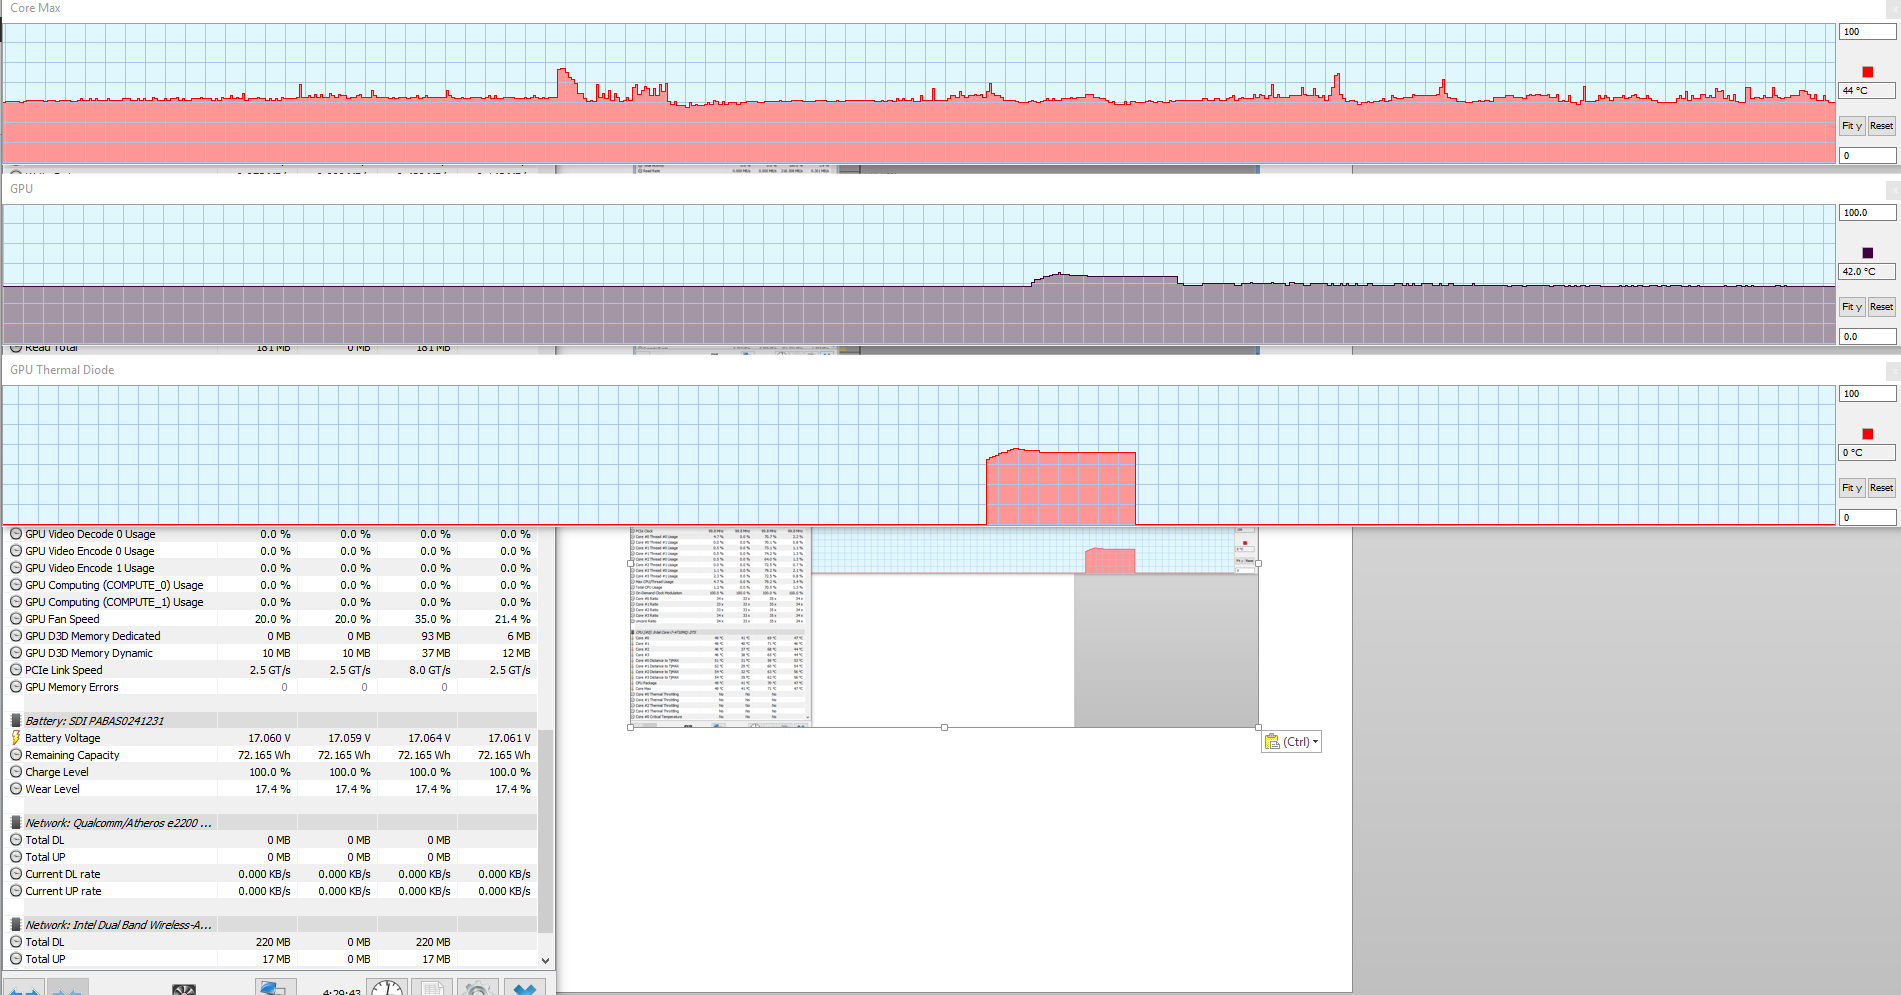
Task: Click the 8.0 GT/s PCIe link value
Action: click(430, 670)
